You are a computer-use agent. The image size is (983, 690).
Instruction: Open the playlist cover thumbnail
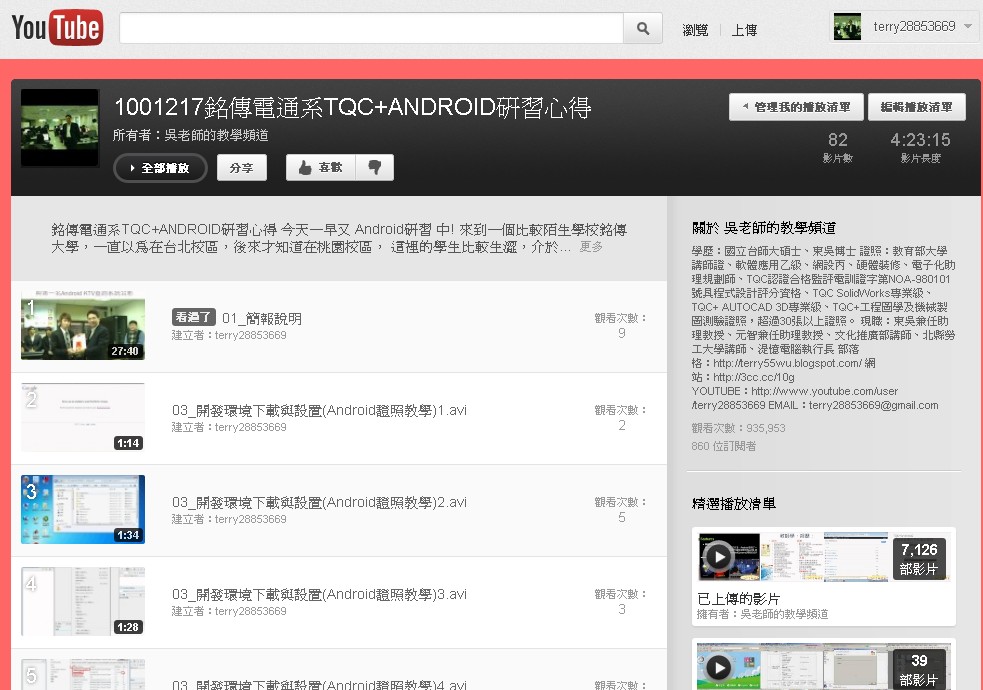coord(60,128)
